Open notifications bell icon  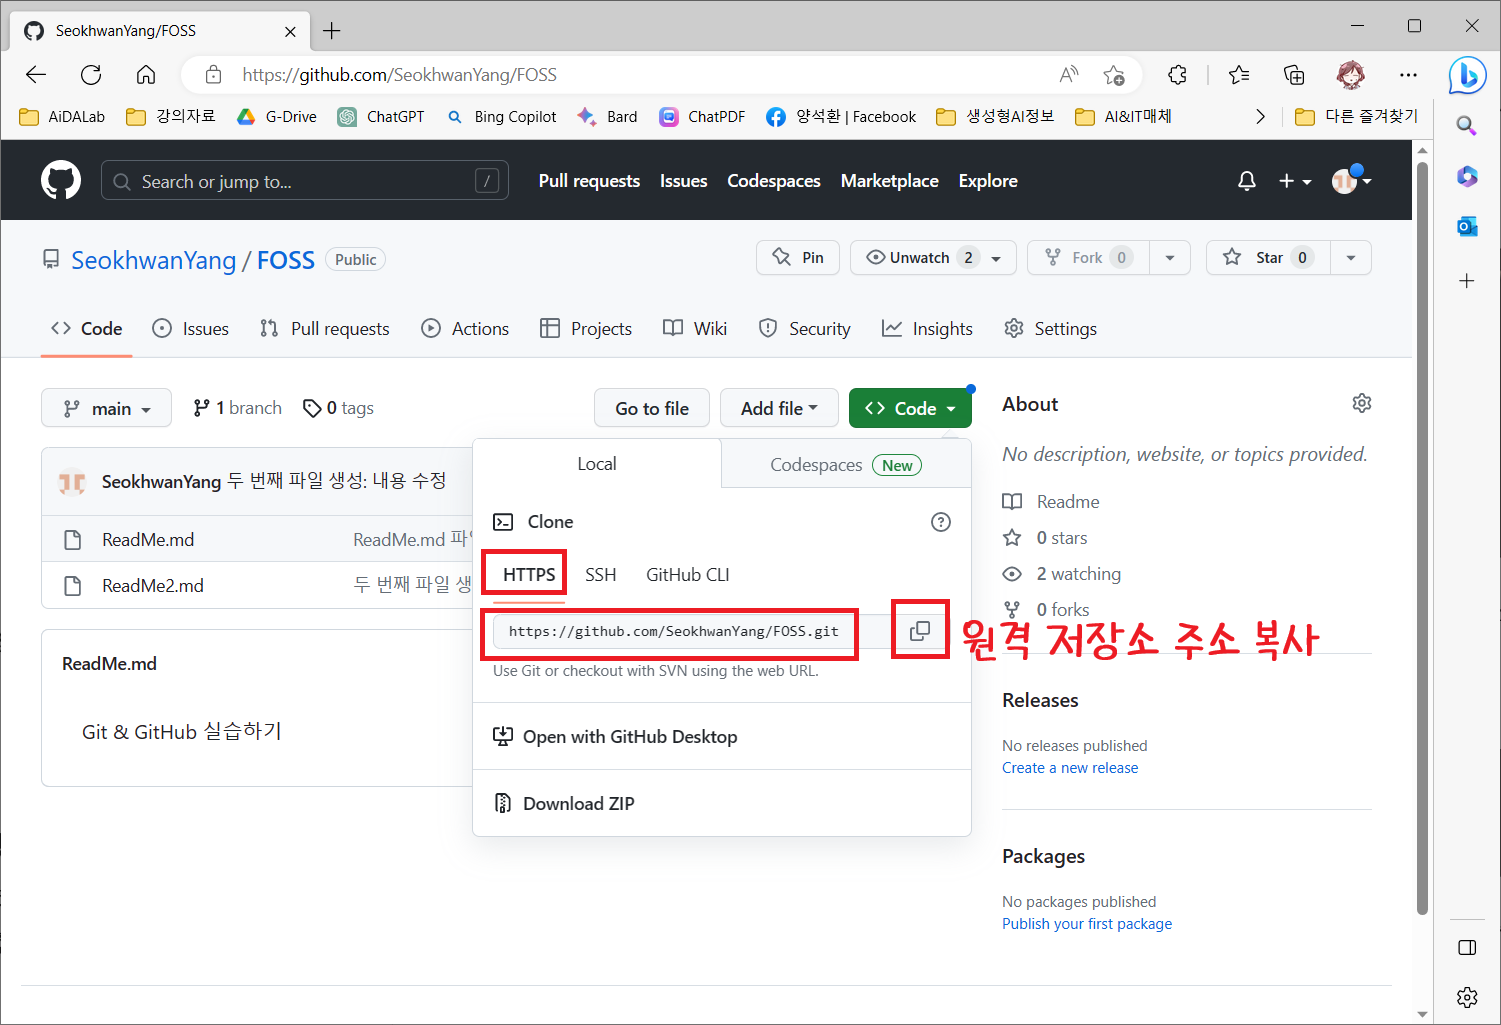pyautogui.click(x=1246, y=181)
